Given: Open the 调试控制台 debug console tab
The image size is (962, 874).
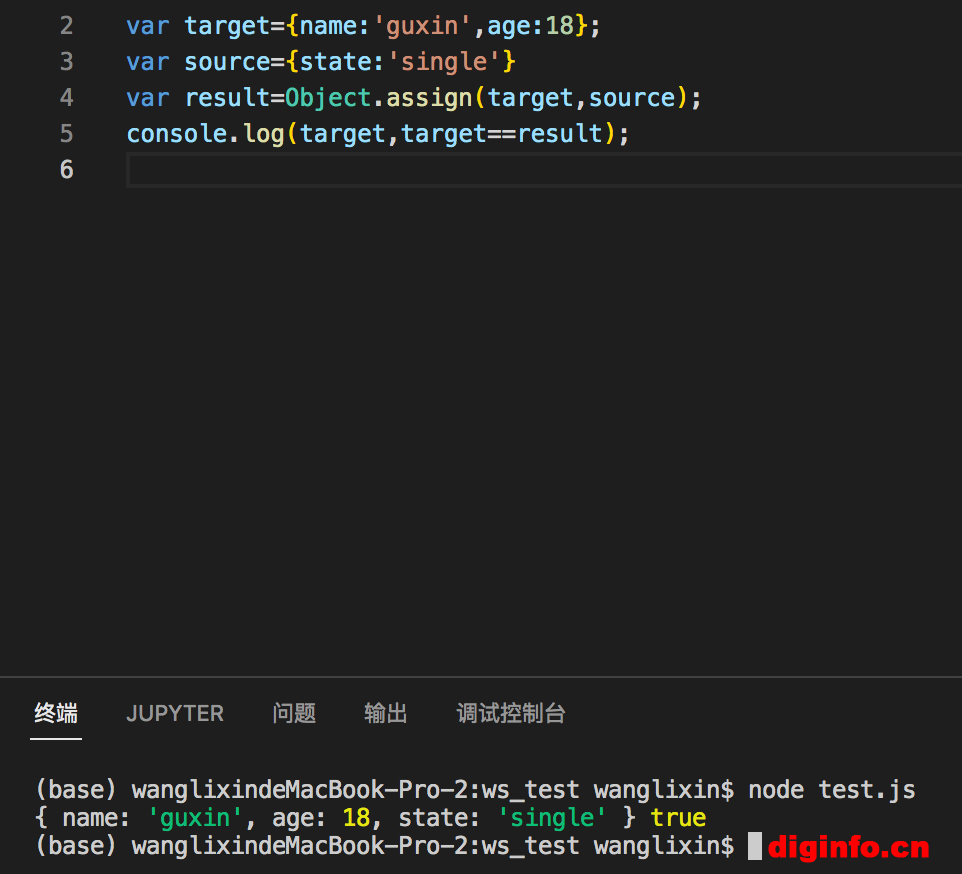Looking at the screenshot, I should [x=510, y=713].
